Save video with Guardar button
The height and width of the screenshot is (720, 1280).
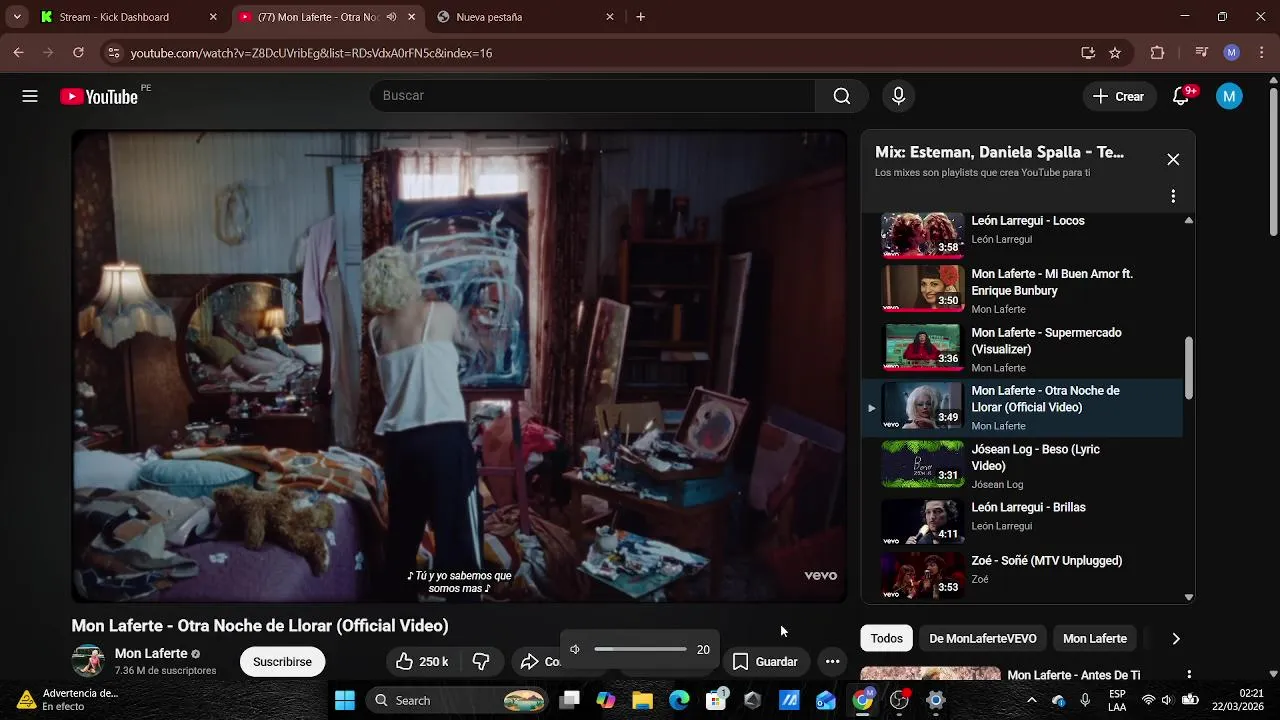click(x=766, y=661)
